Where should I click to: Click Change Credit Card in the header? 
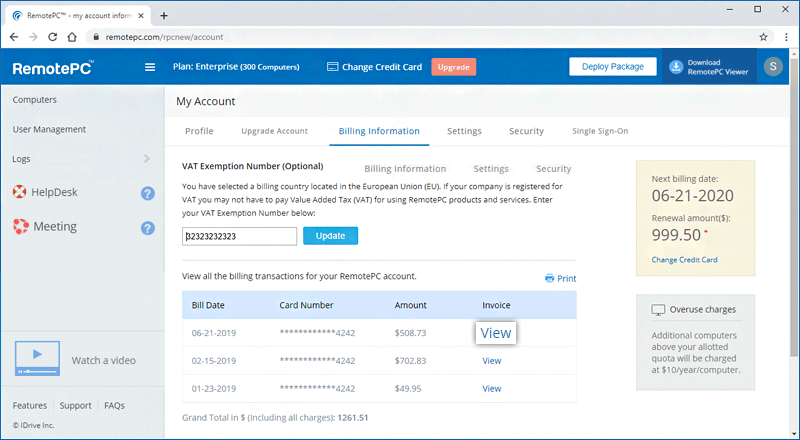point(382,67)
